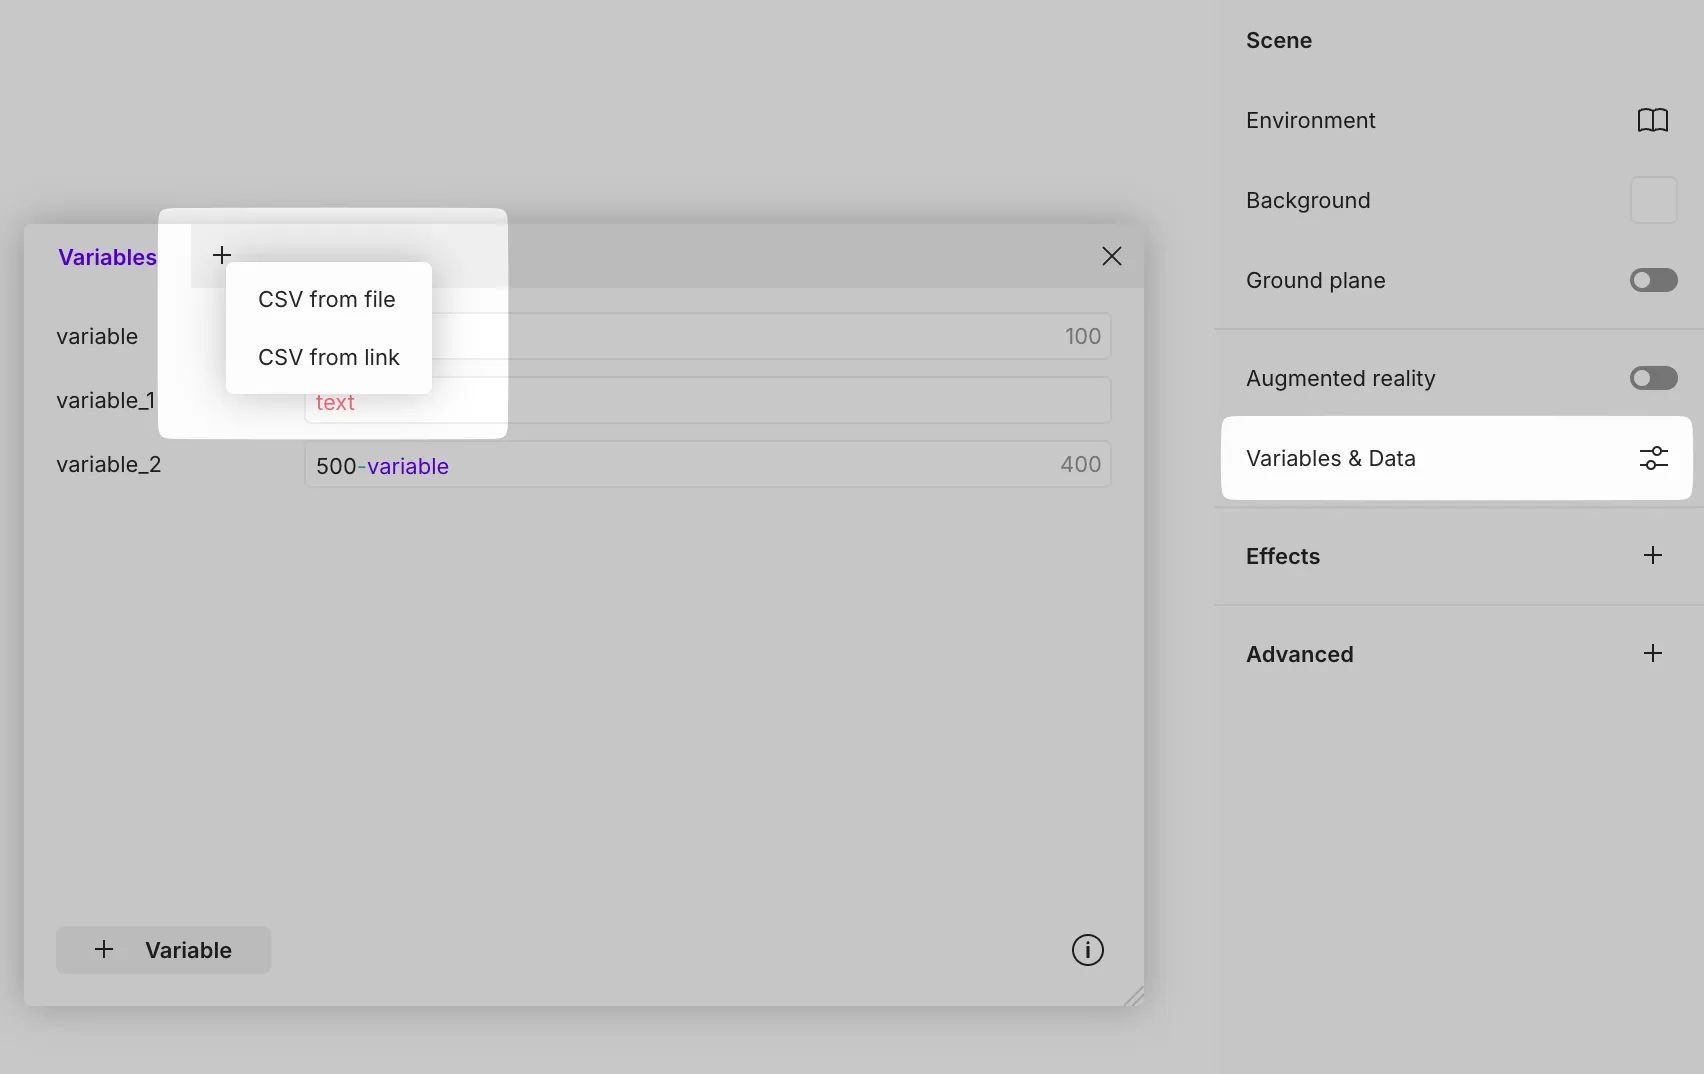Select the variable_2 name label
The height and width of the screenshot is (1074, 1704).
[109, 465]
